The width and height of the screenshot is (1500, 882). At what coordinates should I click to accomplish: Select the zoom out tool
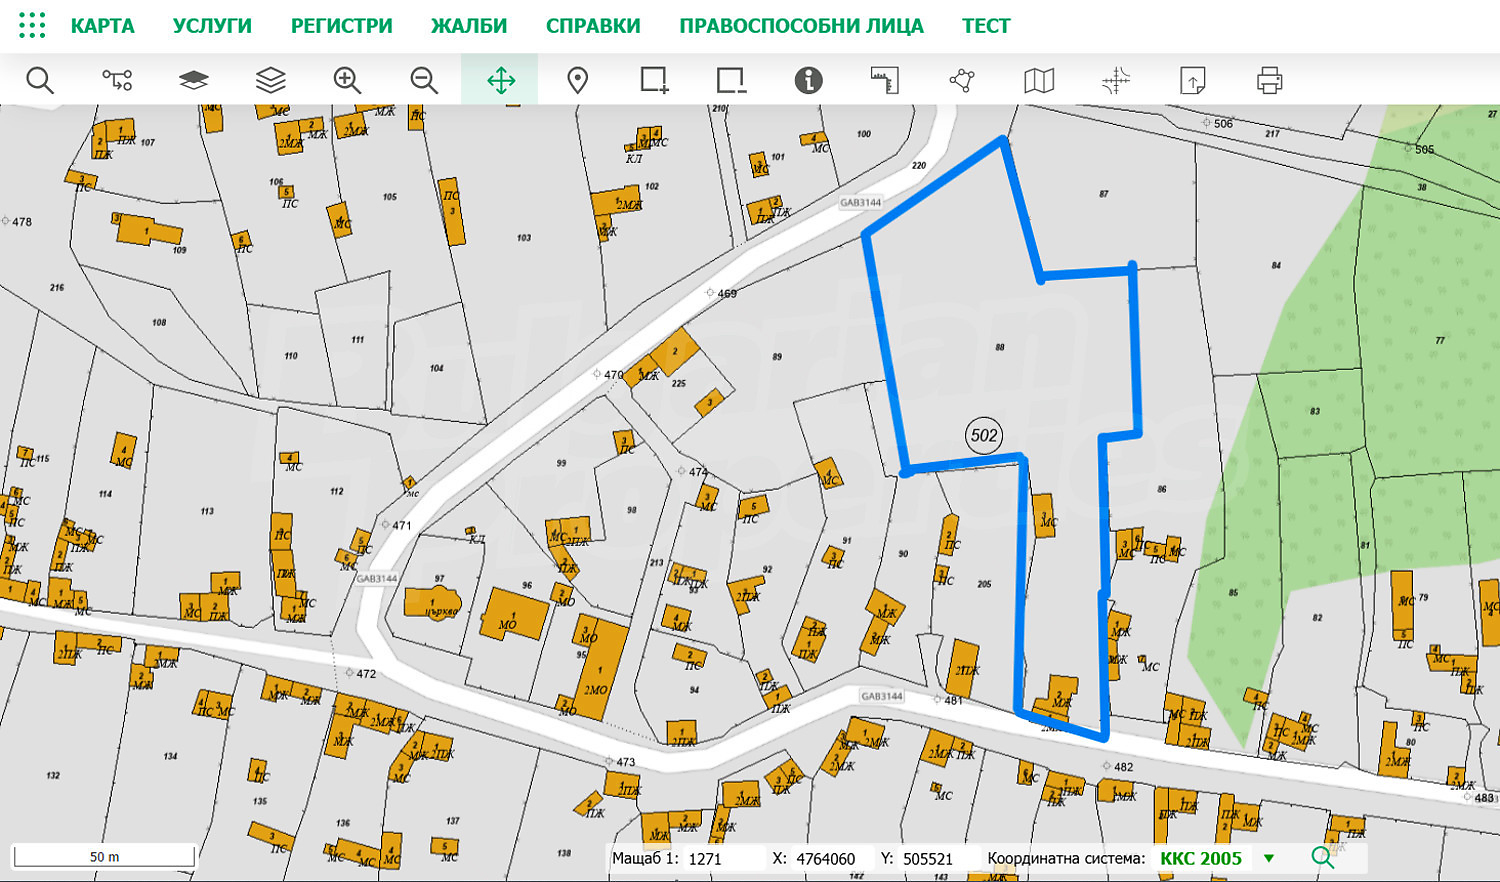[x=424, y=80]
